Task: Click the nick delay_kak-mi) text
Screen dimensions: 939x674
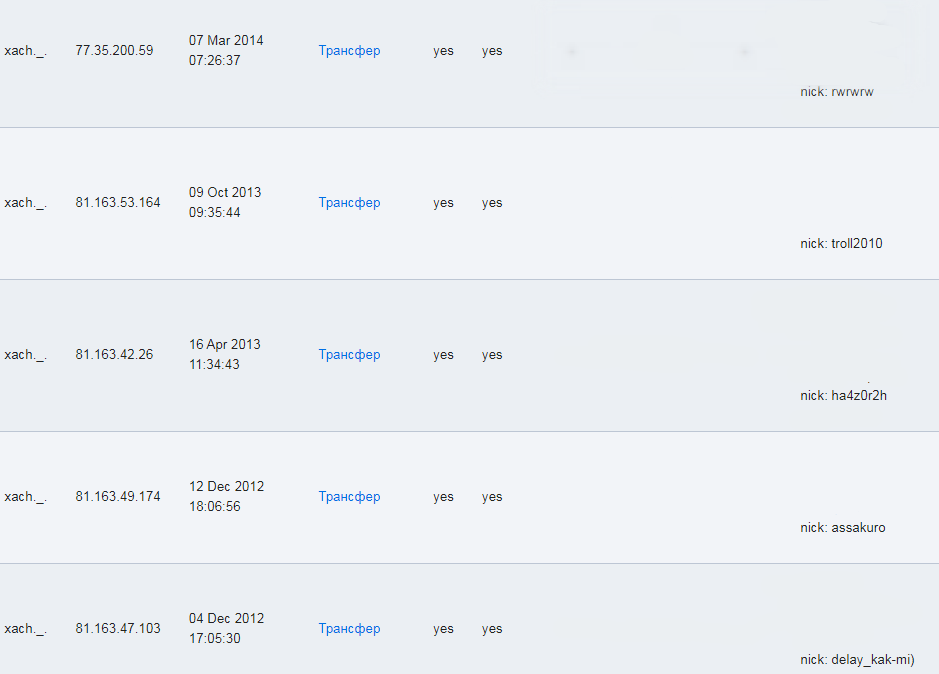Action: coord(857,660)
